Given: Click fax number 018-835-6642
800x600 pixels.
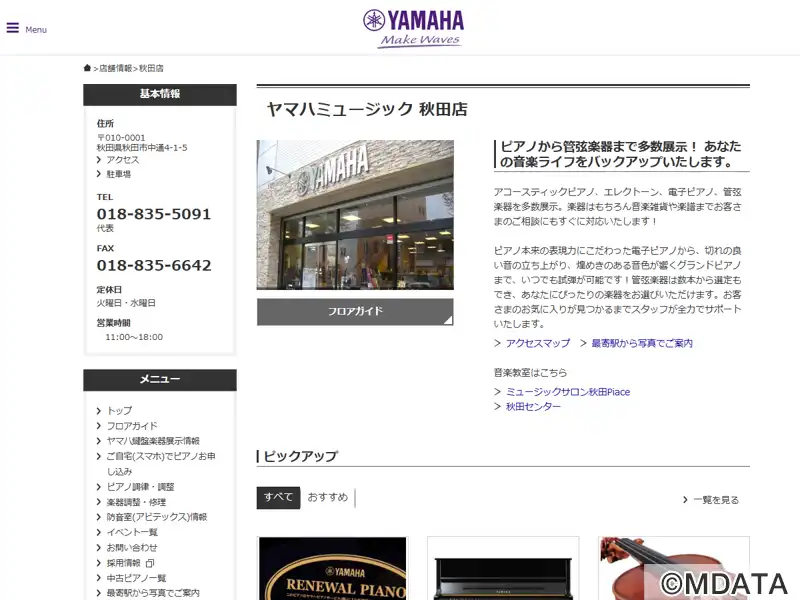Looking at the screenshot, I should pos(154,265).
